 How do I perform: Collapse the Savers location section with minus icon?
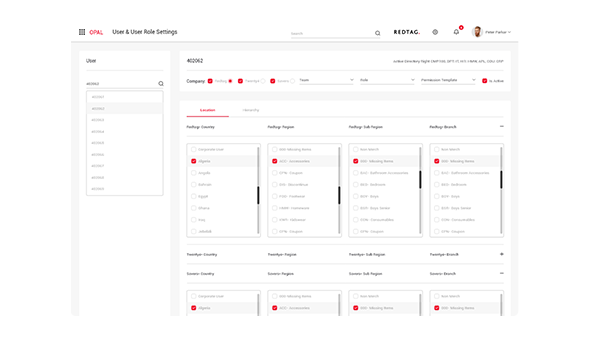pos(502,273)
